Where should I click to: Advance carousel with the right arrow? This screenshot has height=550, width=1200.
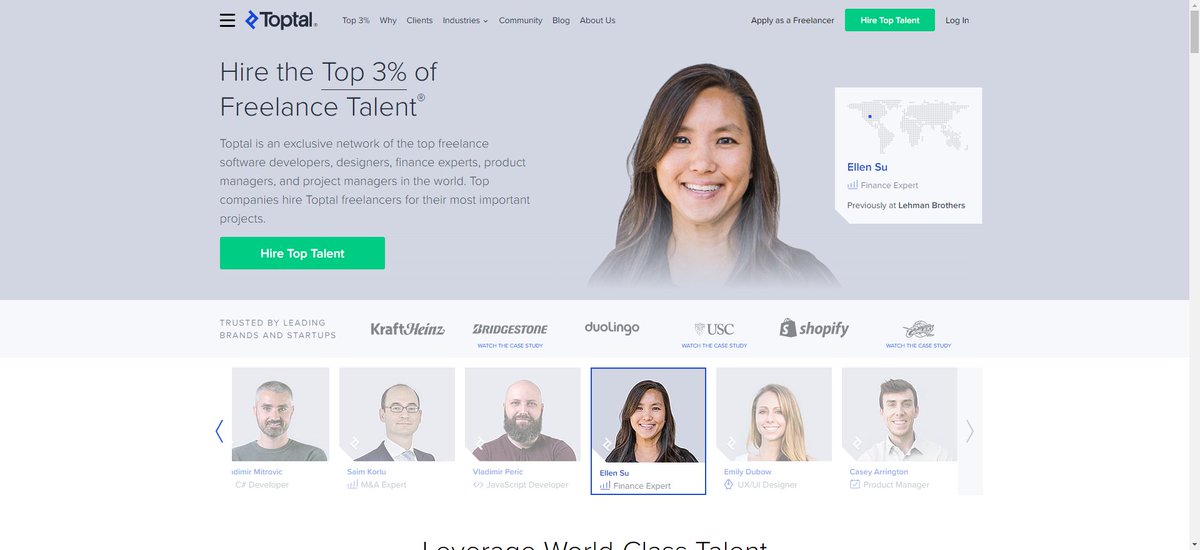pos(969,431)
